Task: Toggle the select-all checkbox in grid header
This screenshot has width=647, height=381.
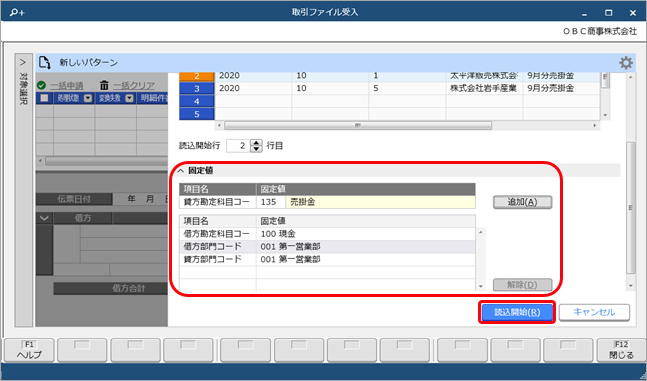Action: 44,98
